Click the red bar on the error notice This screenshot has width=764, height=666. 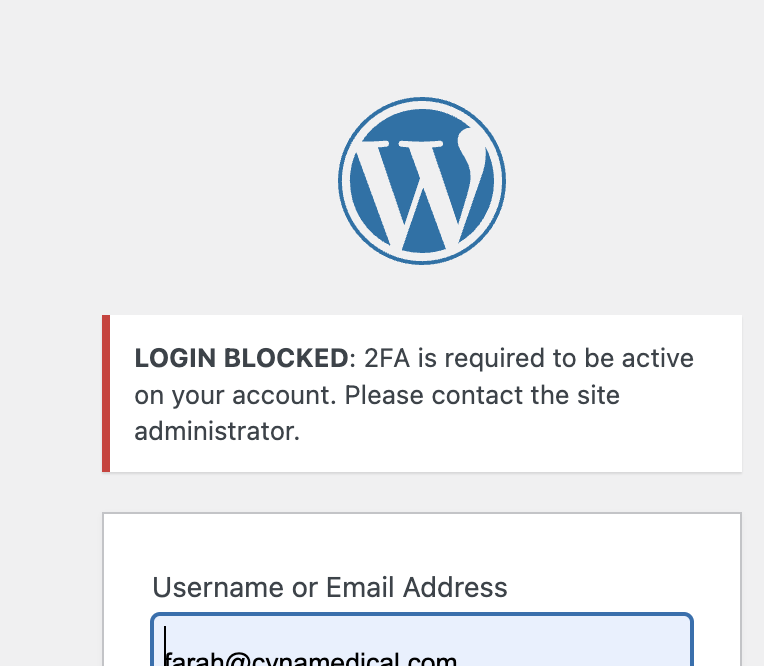click(106, 393)
